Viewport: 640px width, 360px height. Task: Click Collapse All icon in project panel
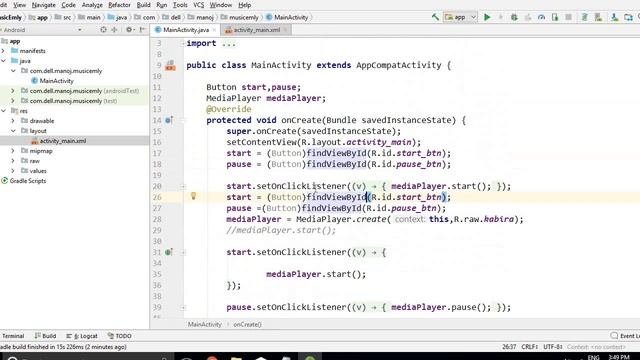tap(114, 30)
